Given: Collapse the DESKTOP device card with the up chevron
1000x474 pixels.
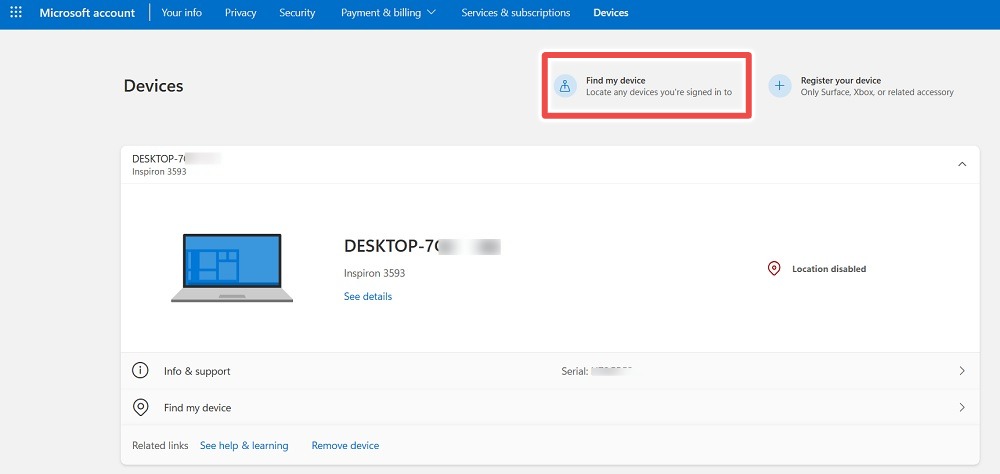Looking at the screenshot, I should [x=962, y=164].
